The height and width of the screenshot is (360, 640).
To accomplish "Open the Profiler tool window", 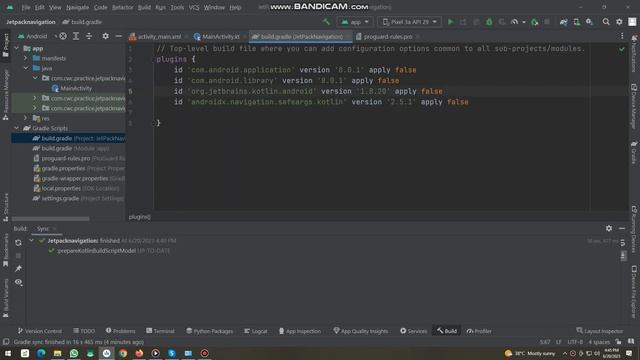I will (479, 331).
